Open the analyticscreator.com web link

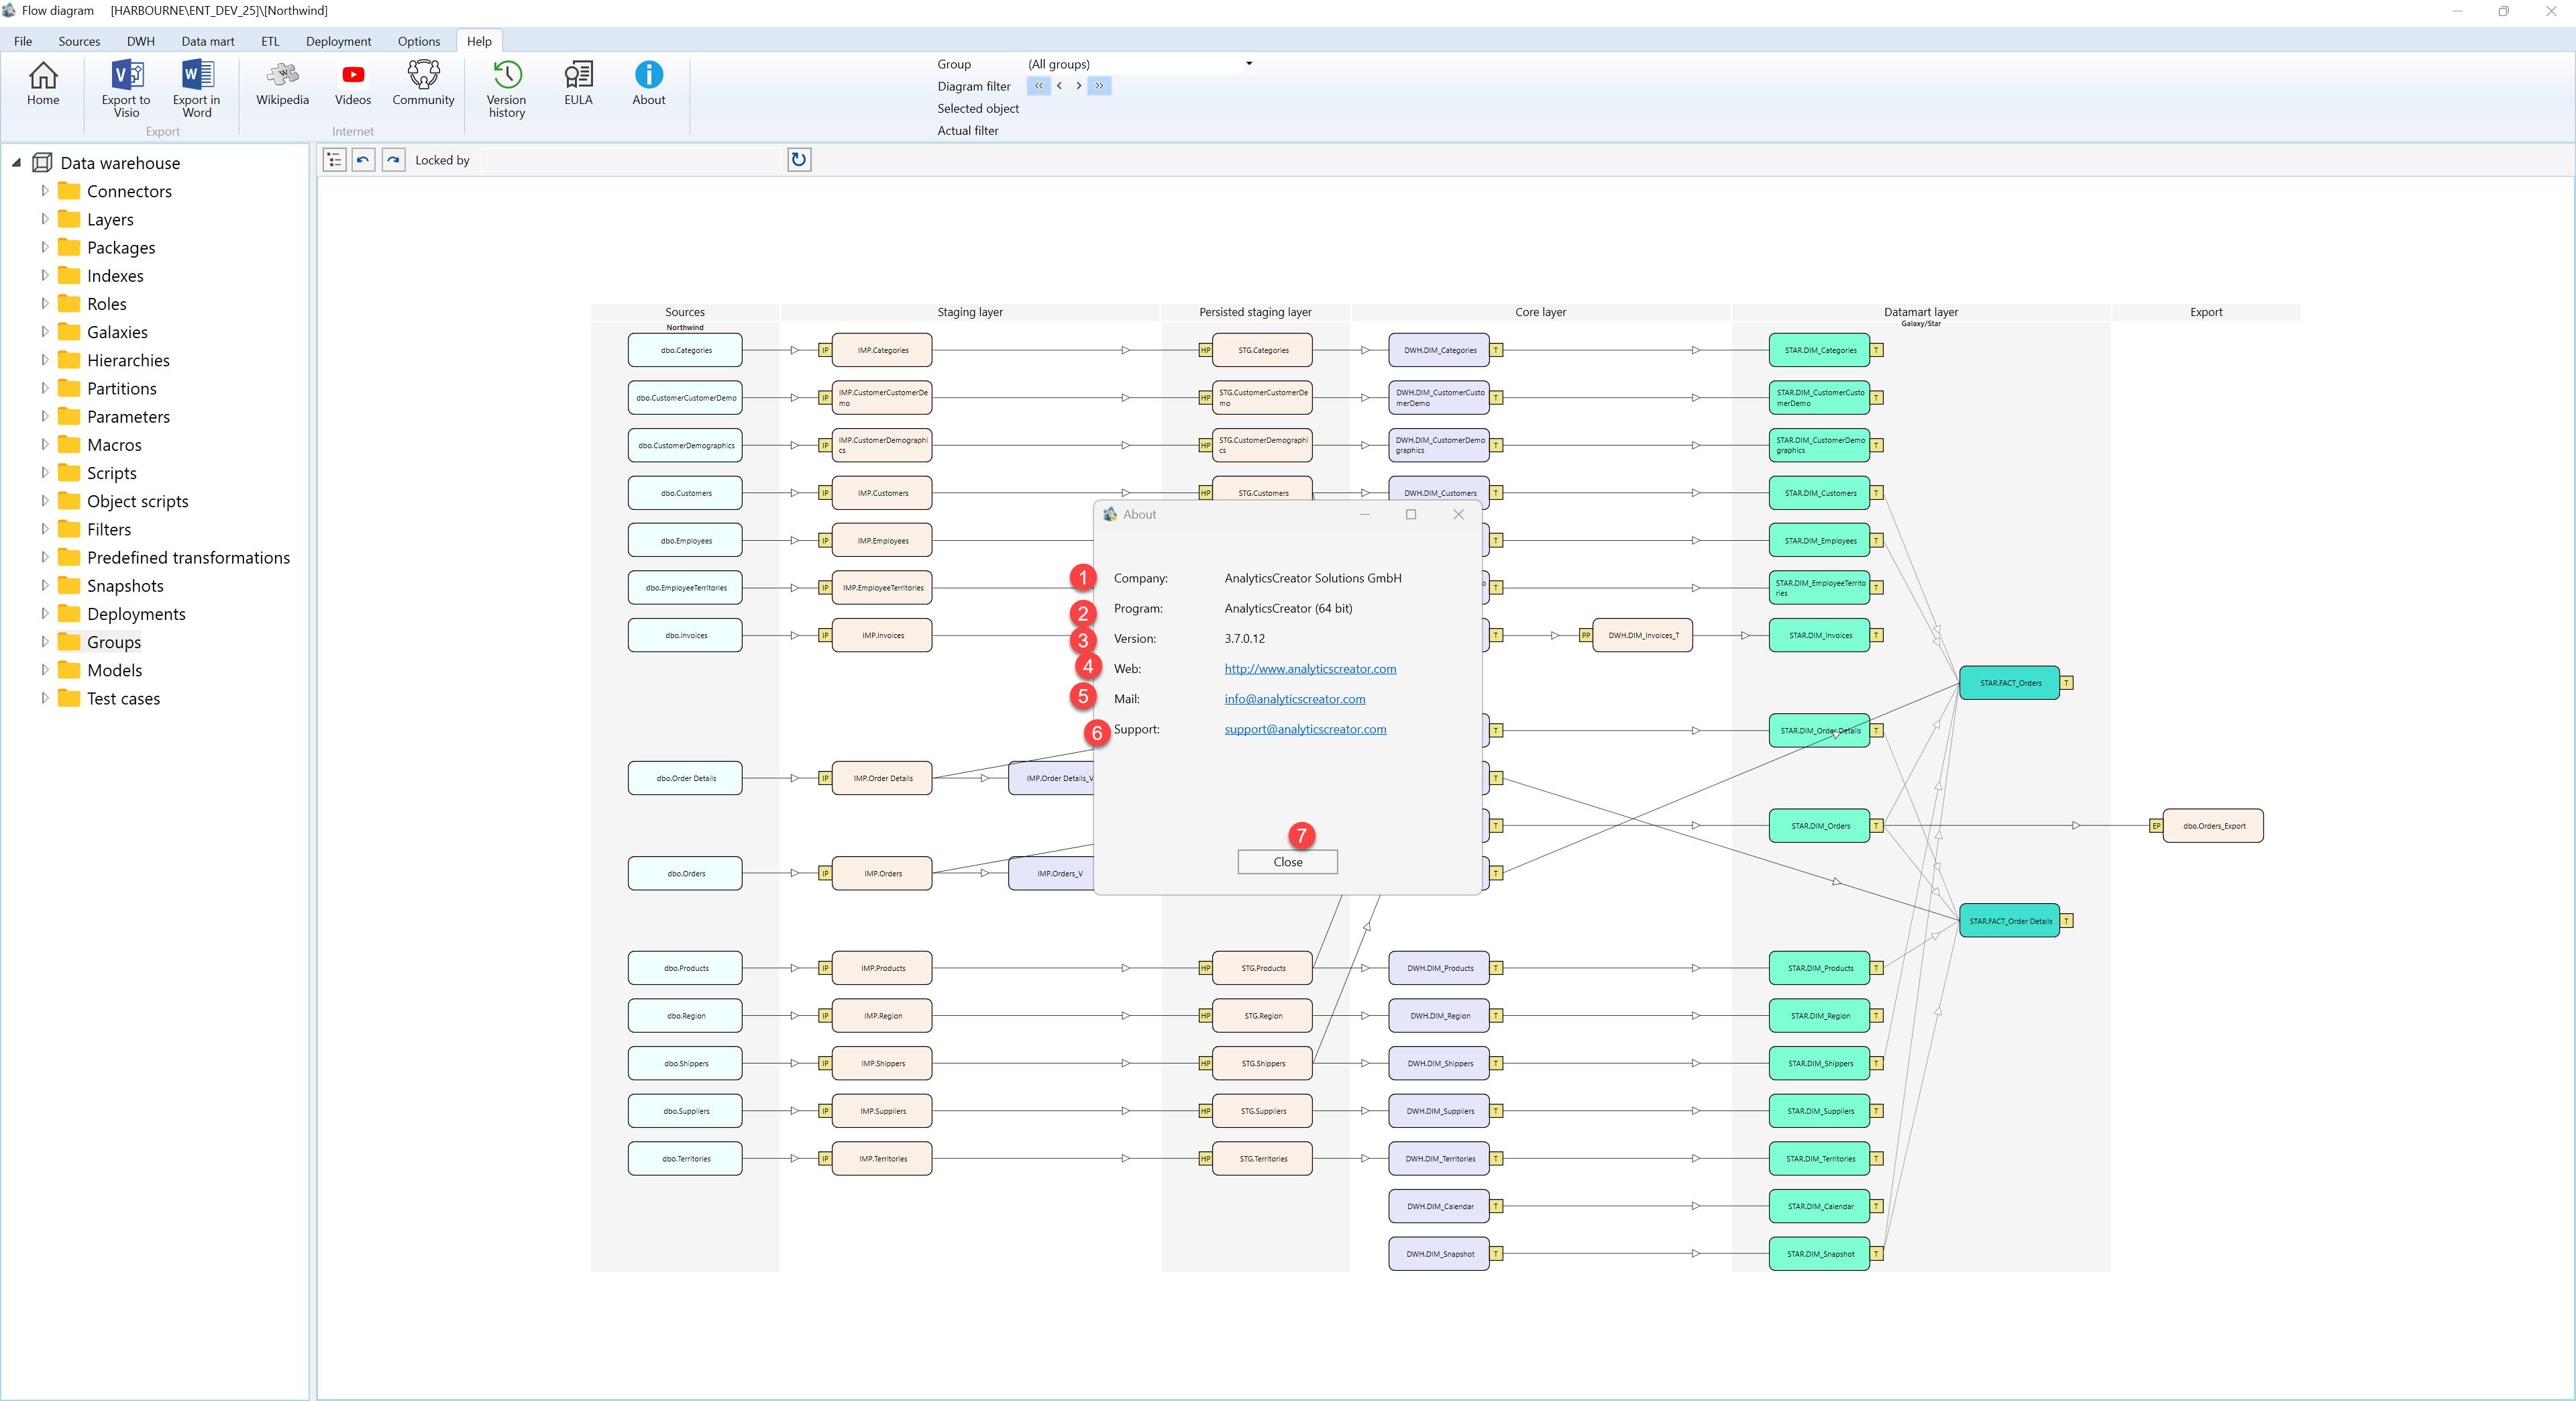click(x=1310, y=669)
